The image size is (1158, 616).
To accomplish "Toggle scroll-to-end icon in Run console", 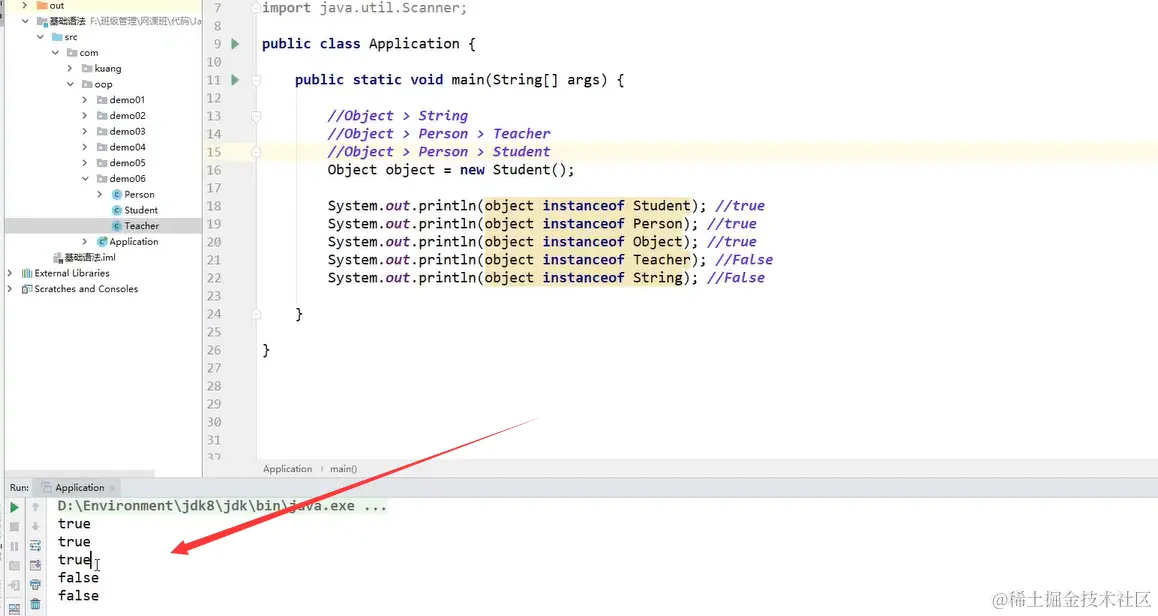I will pos(35,566).
